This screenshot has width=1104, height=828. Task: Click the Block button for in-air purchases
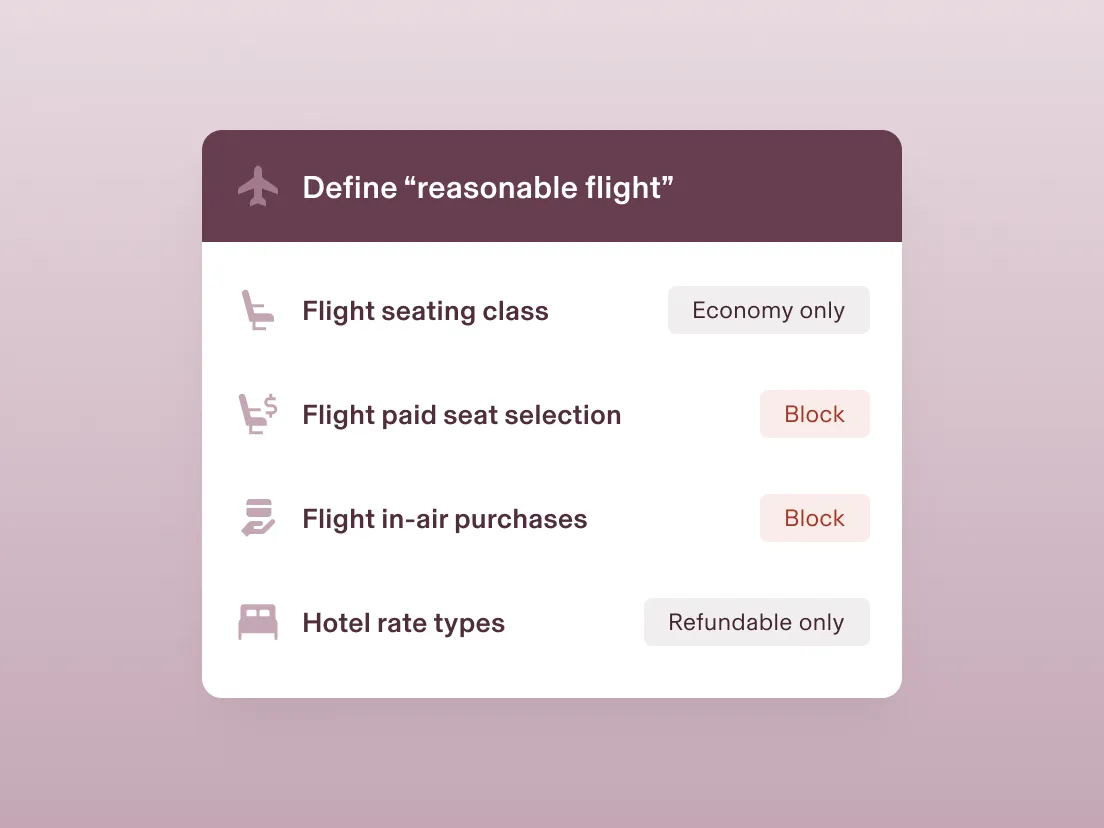coord(814,518)
